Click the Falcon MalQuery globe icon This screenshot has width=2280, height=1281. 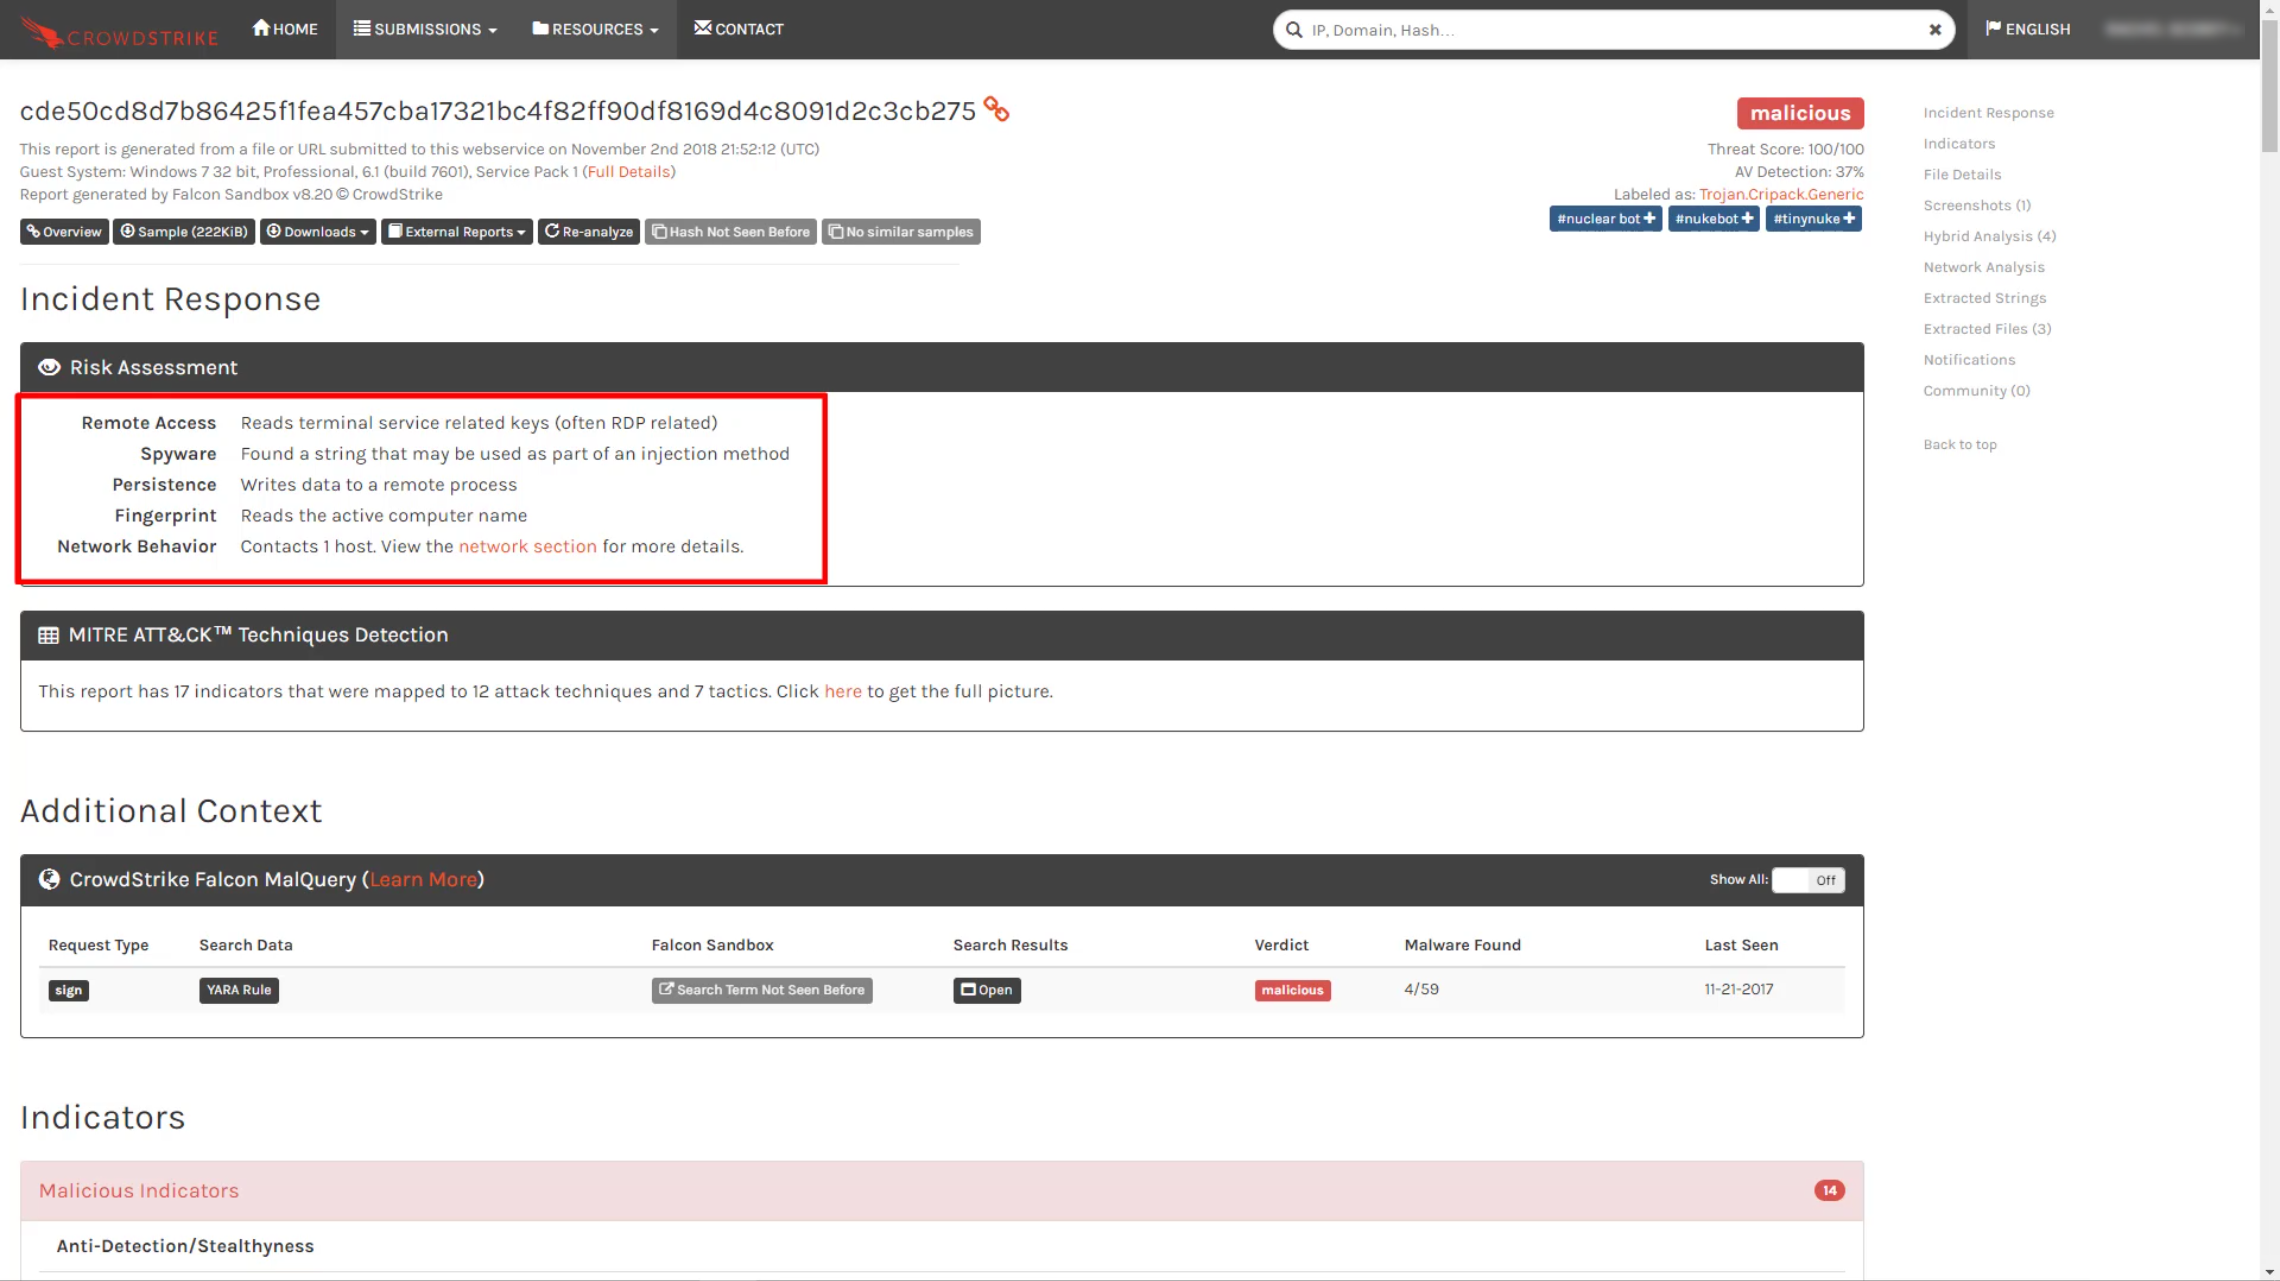49,879
